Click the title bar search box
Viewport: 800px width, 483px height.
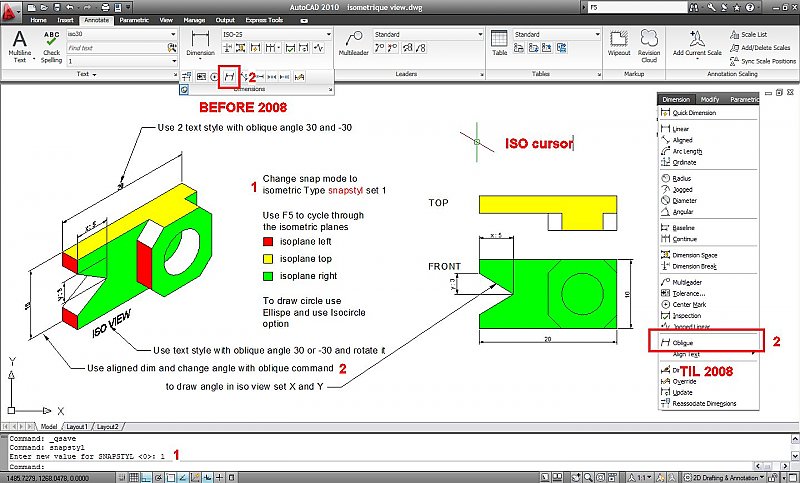[x=636, y=7]
